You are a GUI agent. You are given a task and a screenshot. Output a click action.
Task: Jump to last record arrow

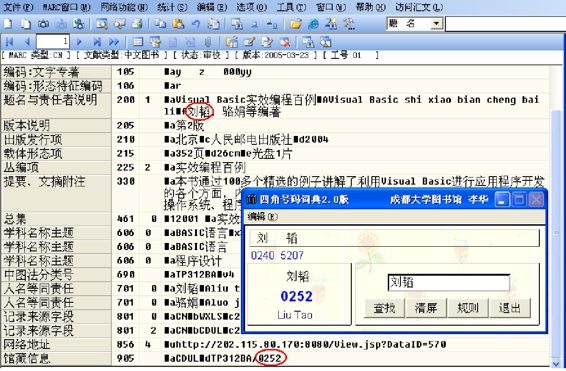point(97,42)
